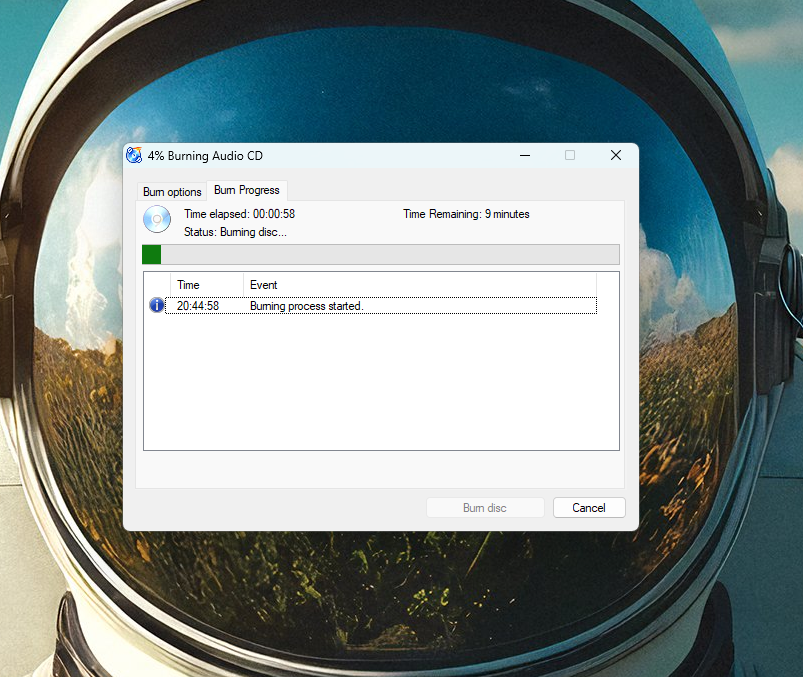Select the Burn Progress tab
The image size is (803, 677).
(x=247, y=190)
